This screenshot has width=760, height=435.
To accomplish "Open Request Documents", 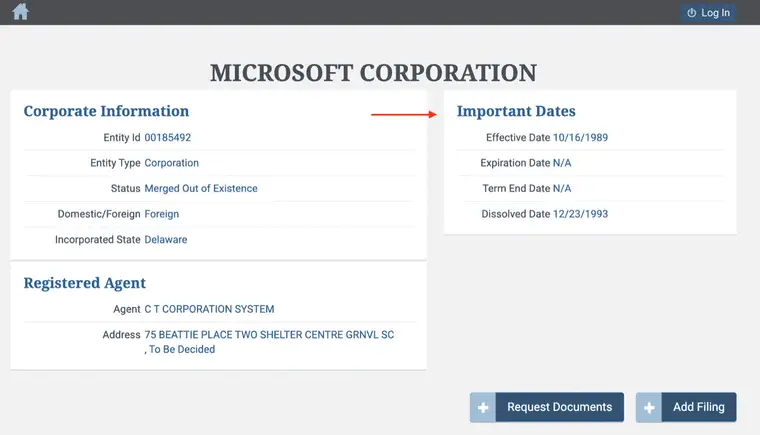I will (559, 407).
